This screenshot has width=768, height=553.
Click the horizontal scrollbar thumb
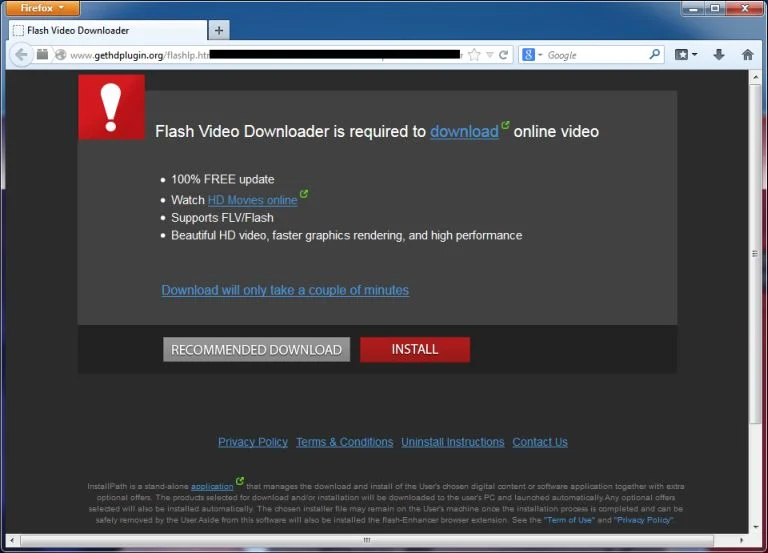pos(366,540)
